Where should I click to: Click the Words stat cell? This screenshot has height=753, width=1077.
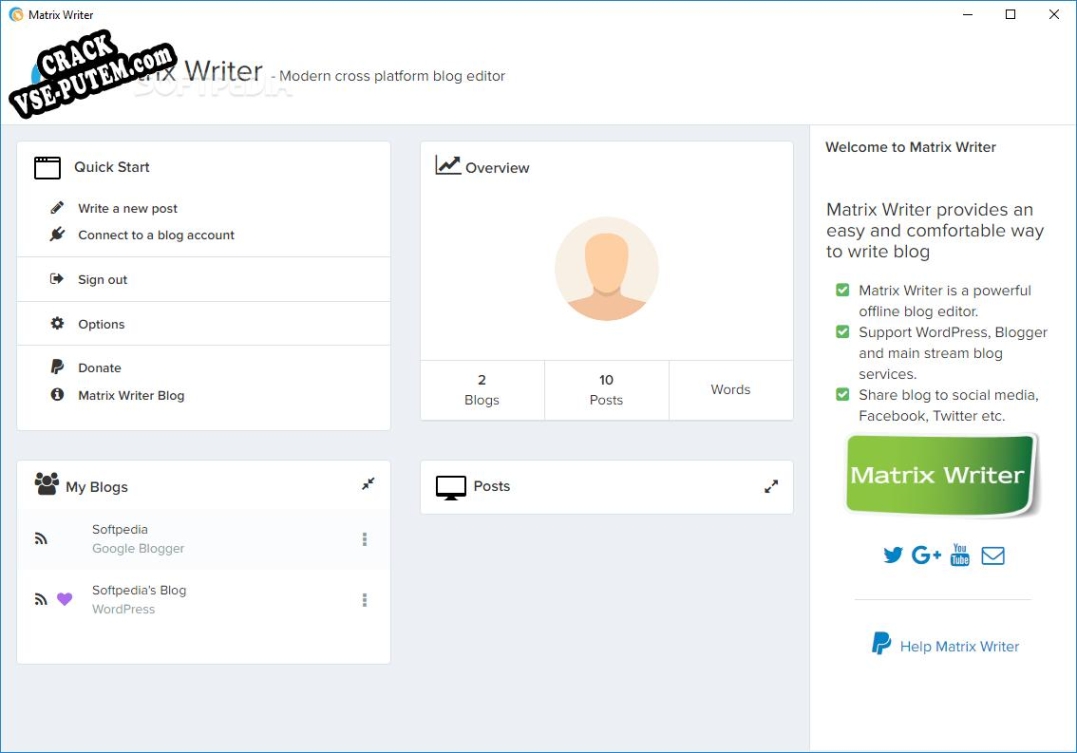(x=731, y=390)
